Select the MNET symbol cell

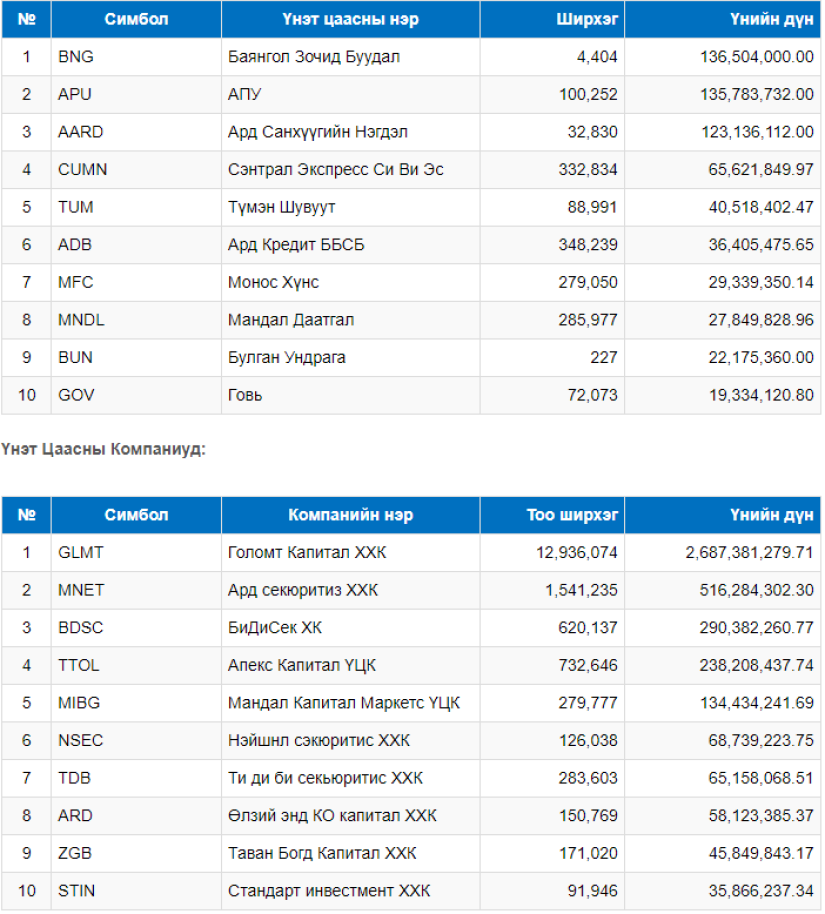click(136, 590)
